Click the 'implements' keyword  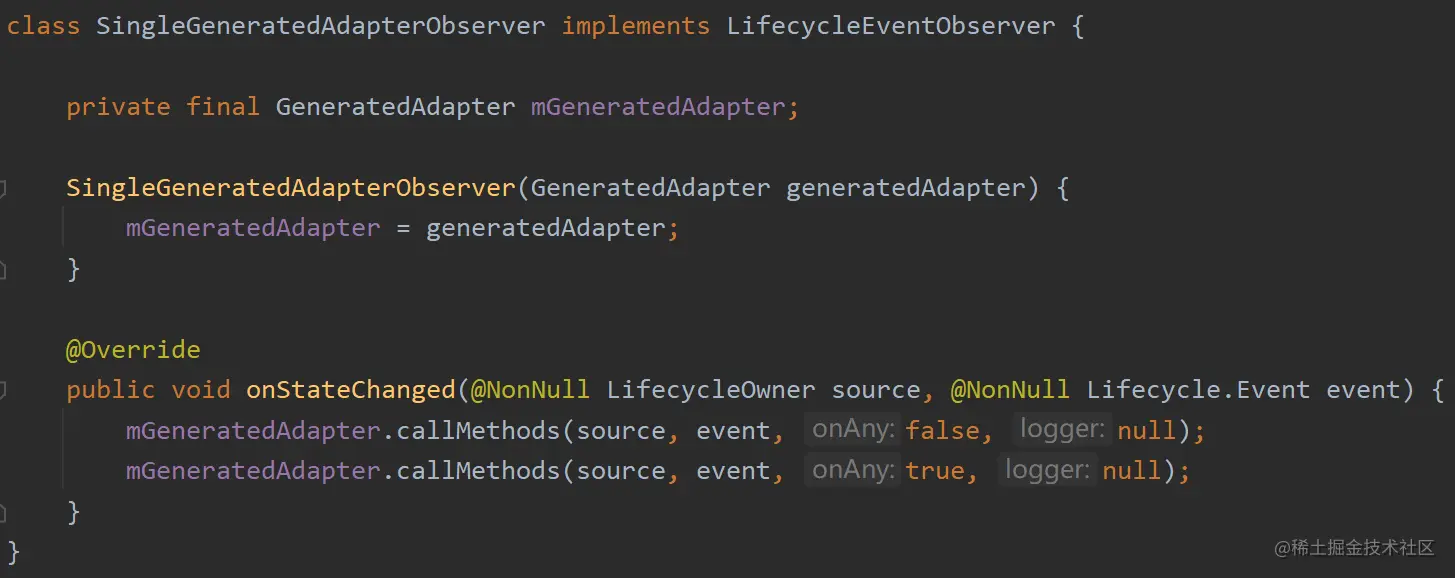point(636,26)
